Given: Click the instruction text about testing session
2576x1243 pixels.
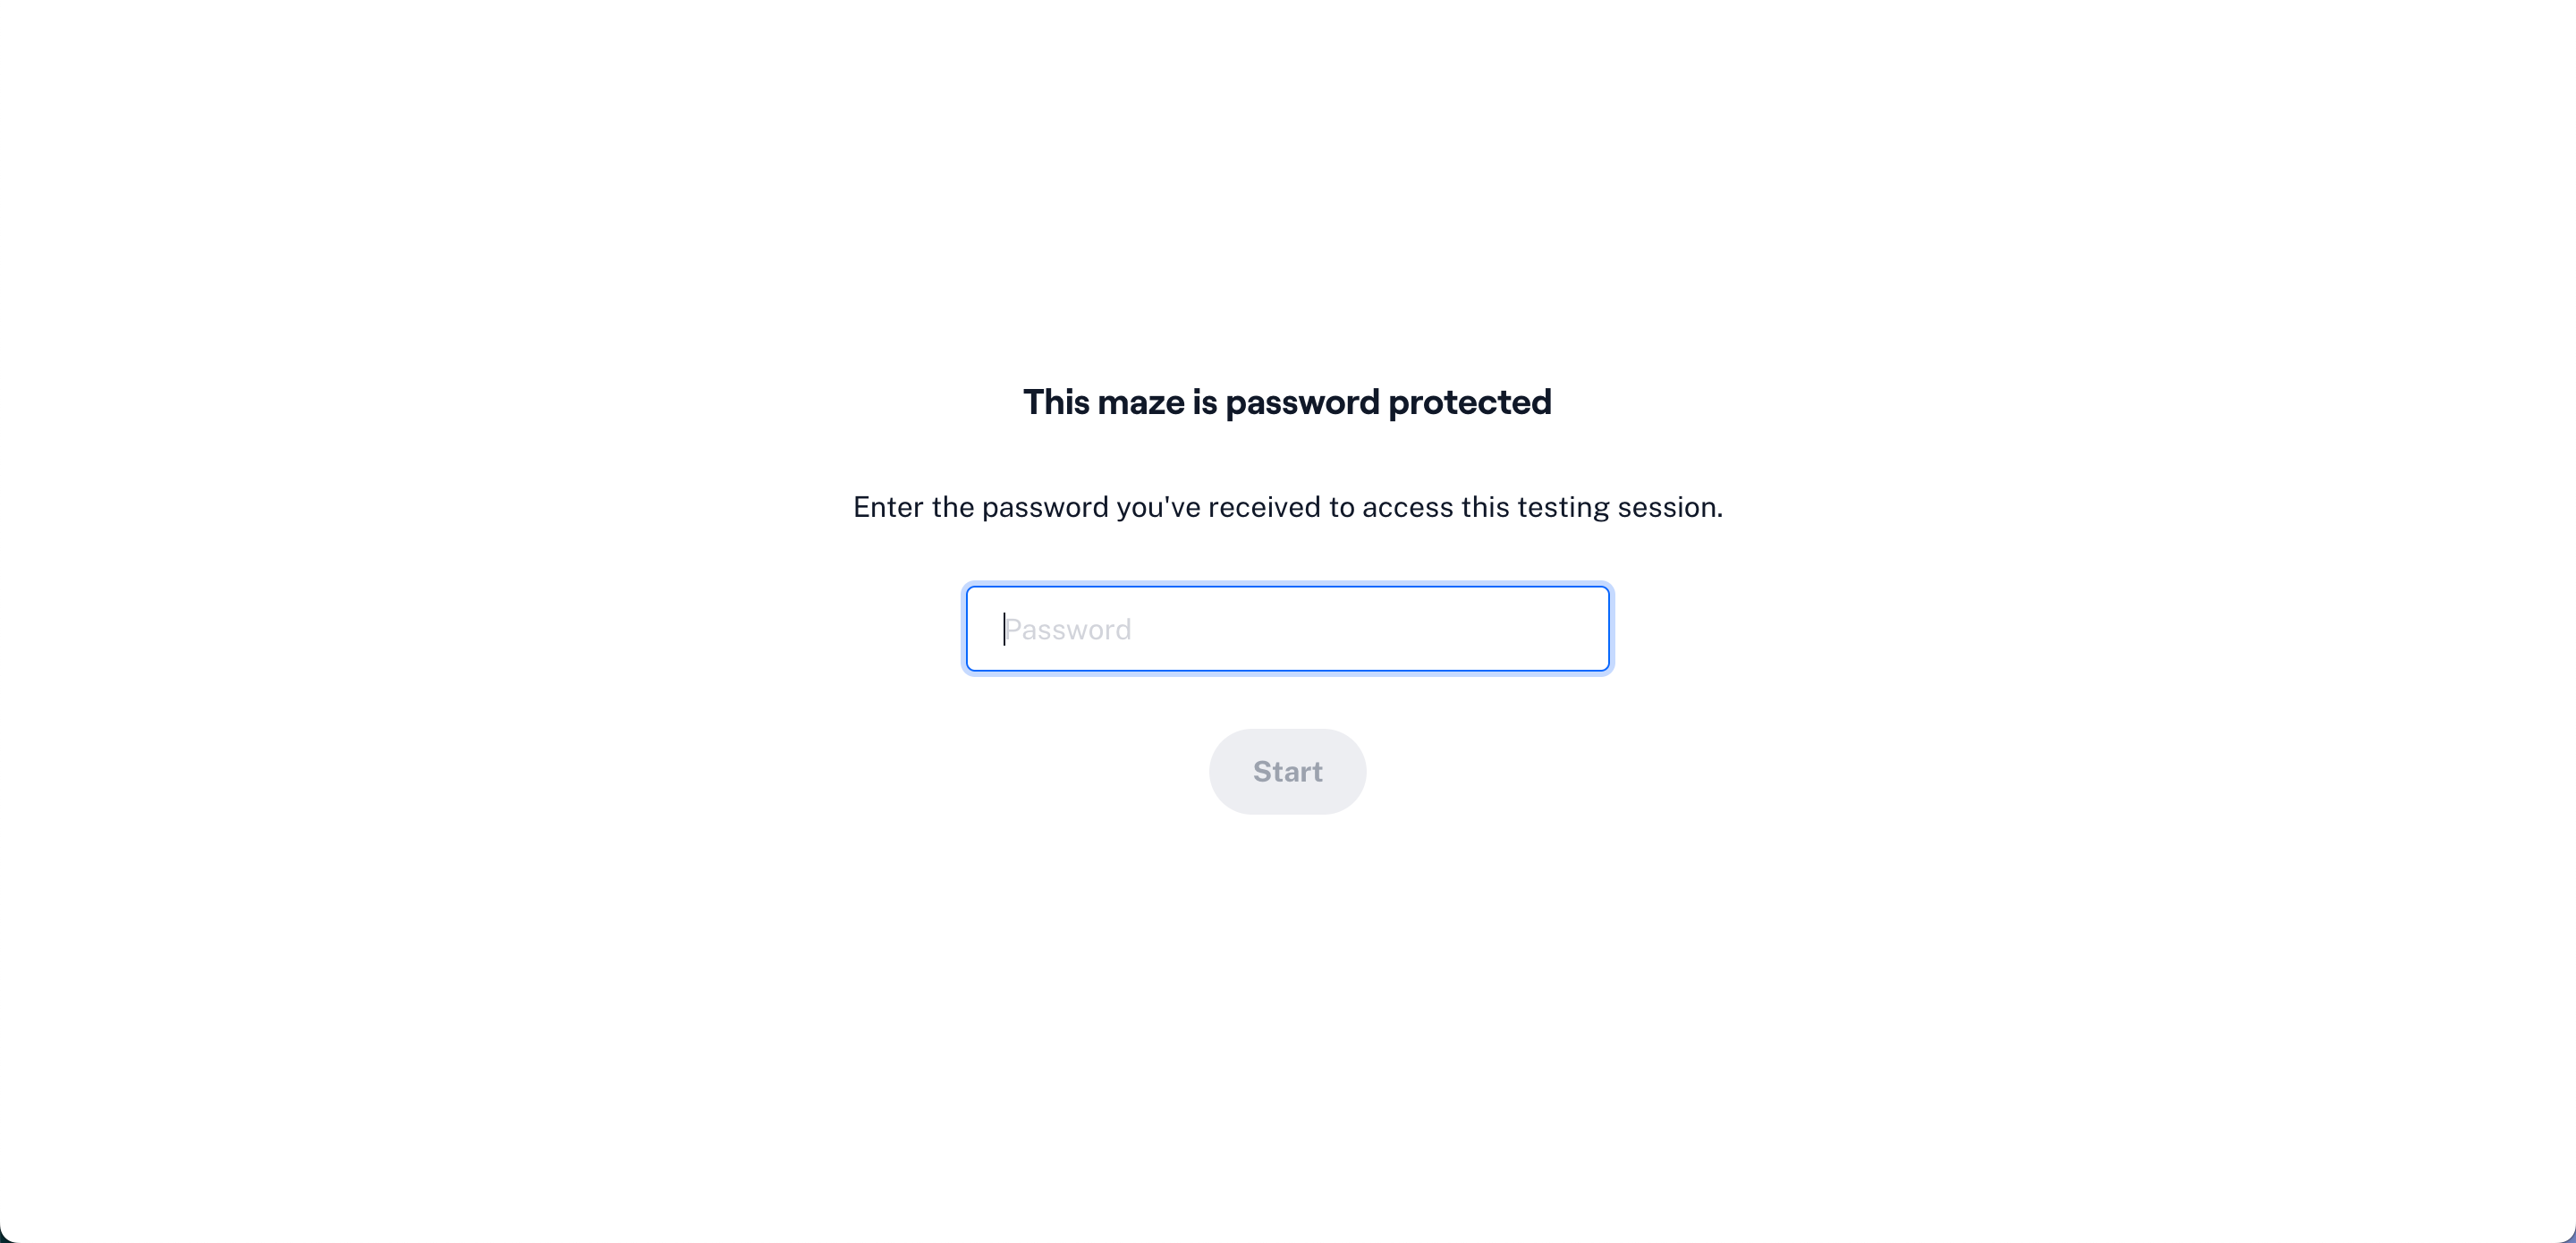Looking at the screenshot, I should coord(1287,507).
